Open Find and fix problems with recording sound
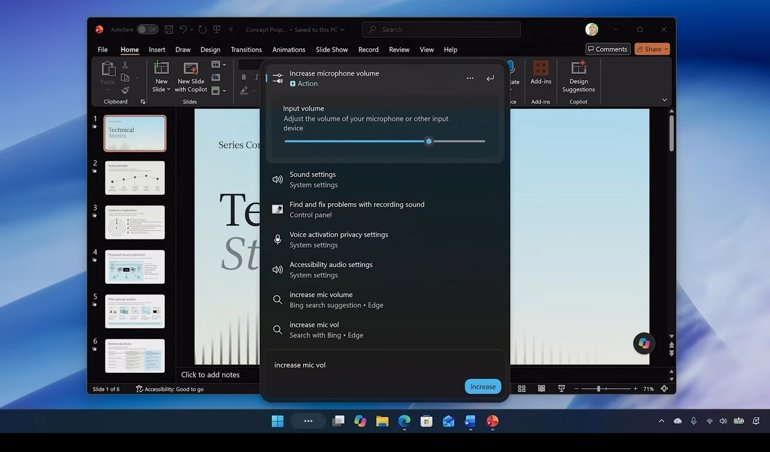This screenshot has width=770, height=452. 384,209
